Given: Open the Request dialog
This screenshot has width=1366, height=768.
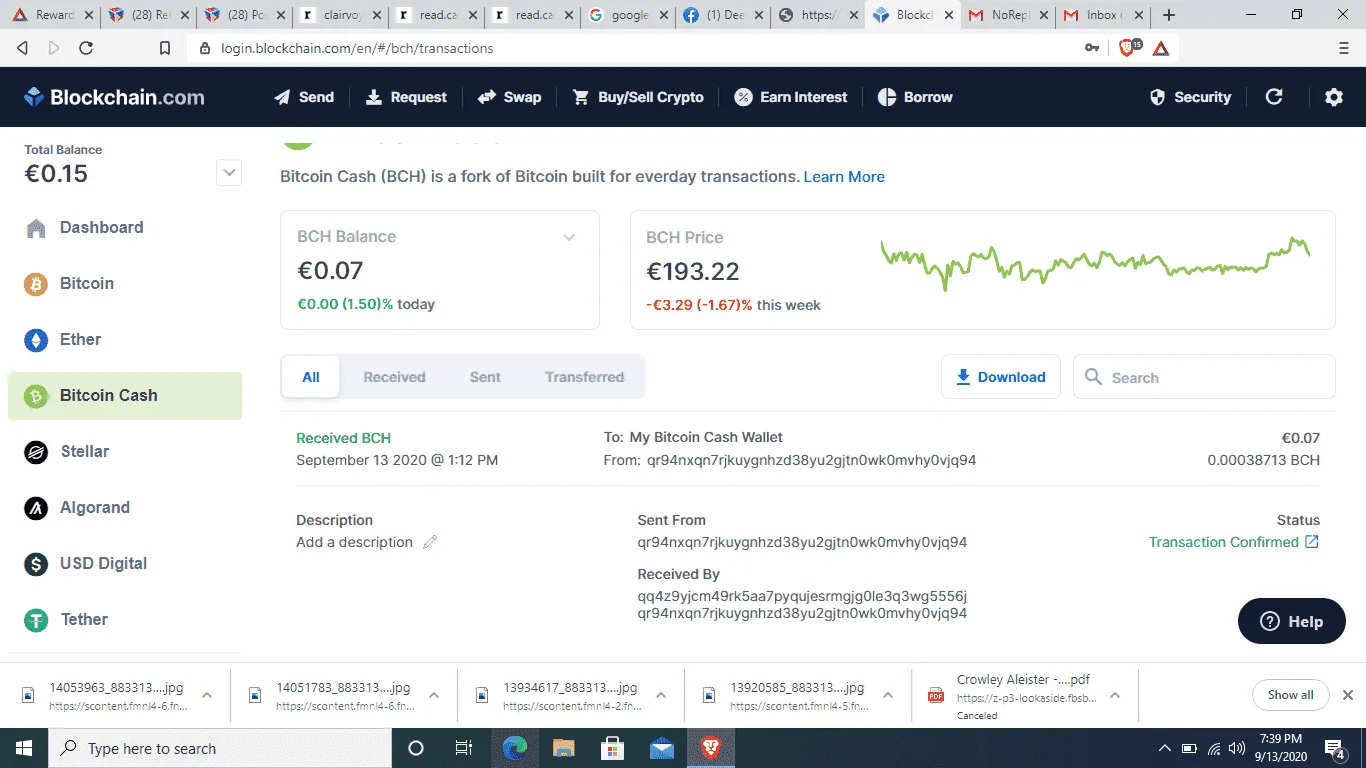Looking at the screenshot, I should coord(406,97).
